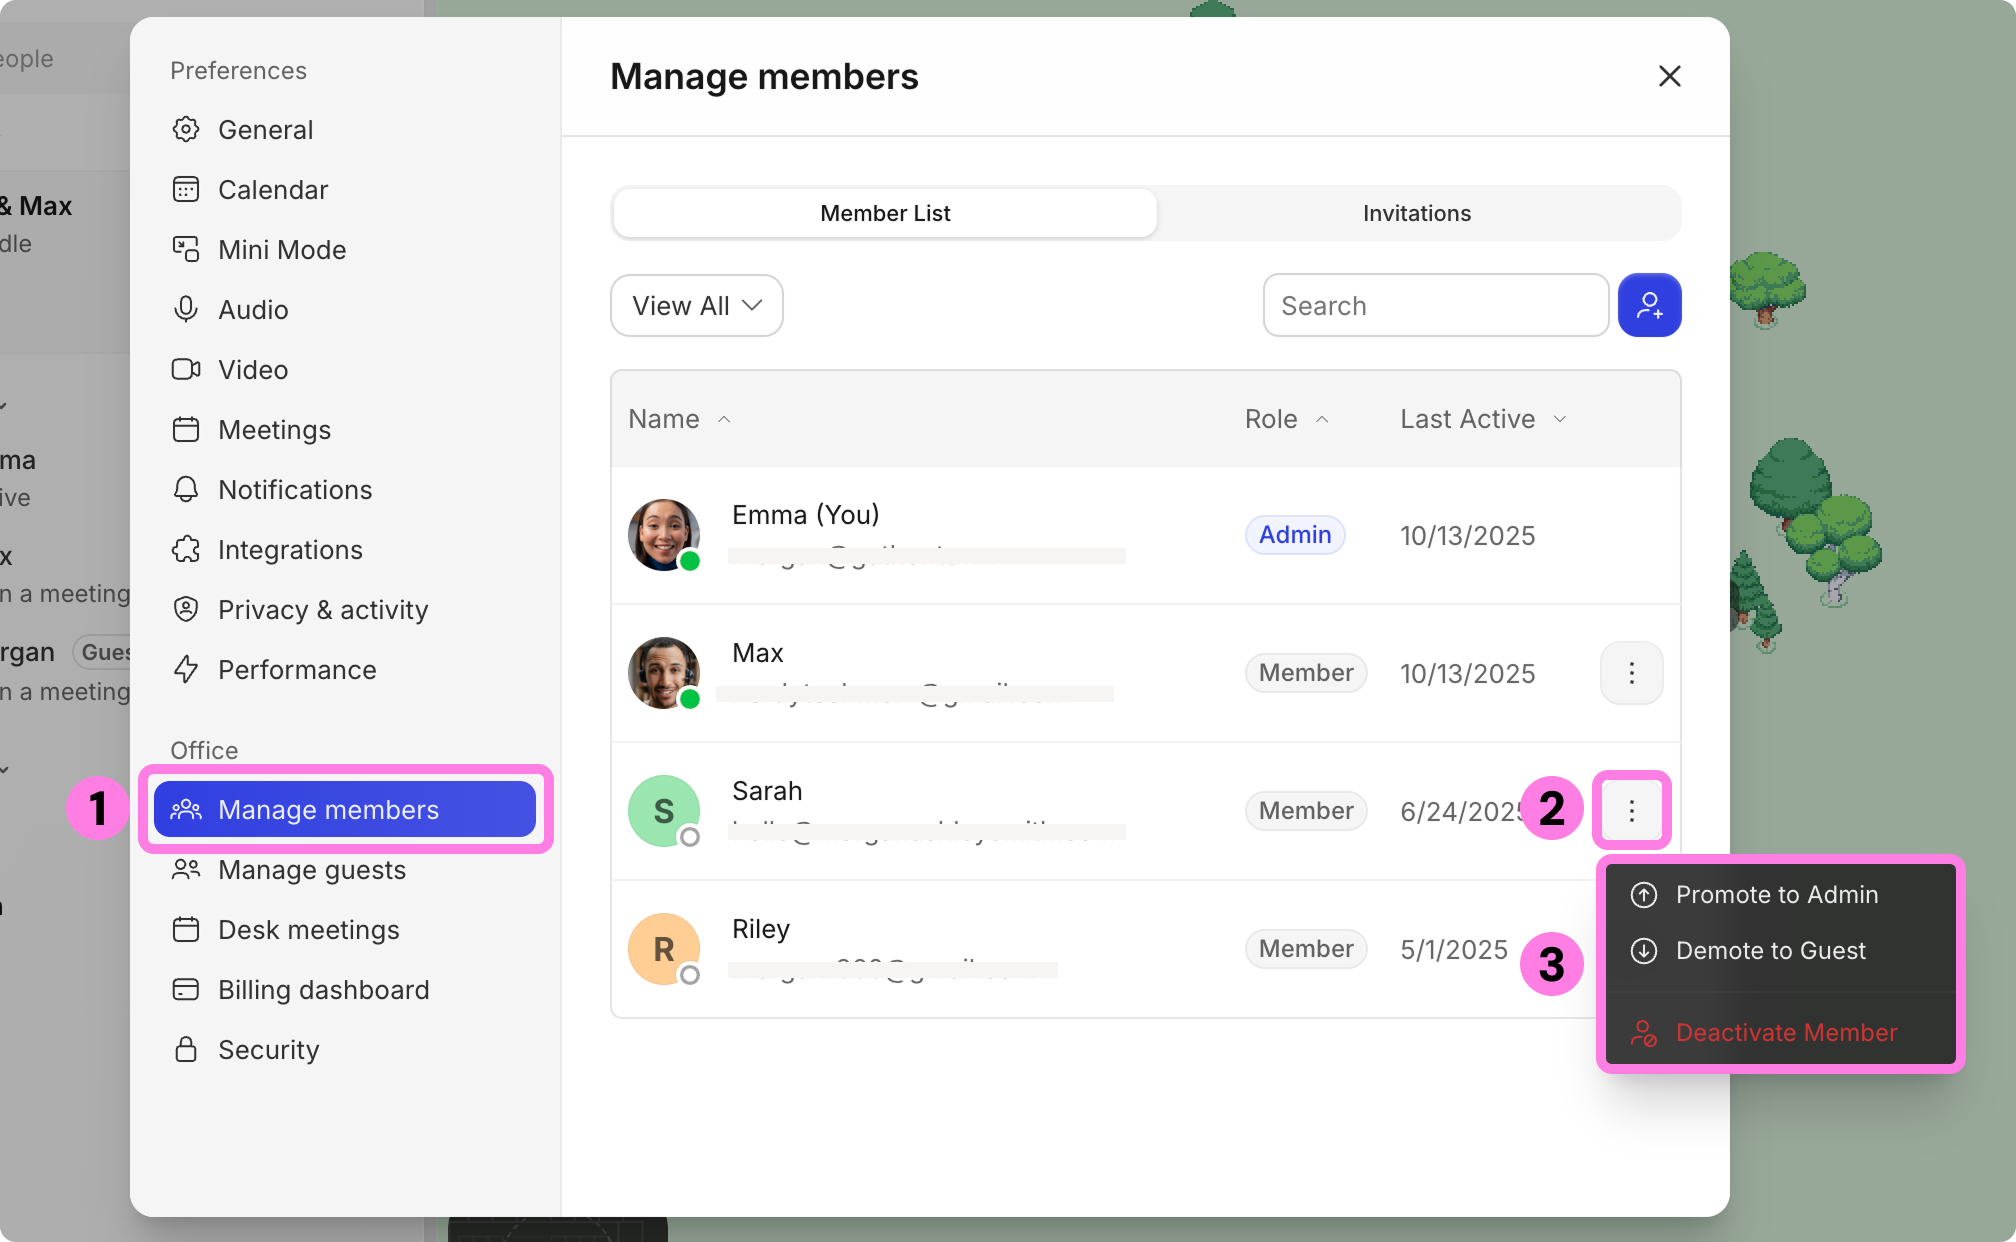2016x1242 pixels.
Task: Click the Privacy & activity shield icon
Action: pyautogui.click(x=186, y=610)
